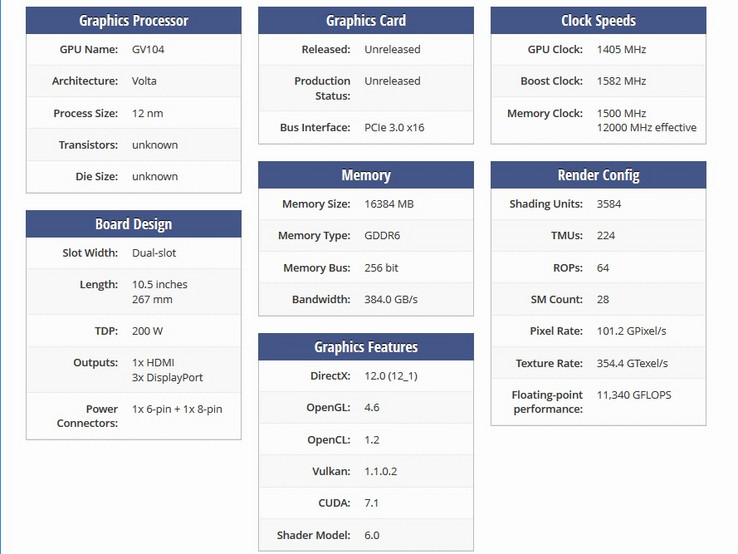Click the 12 nm process size value
This screenshot has height=554, width=738.
146,113
